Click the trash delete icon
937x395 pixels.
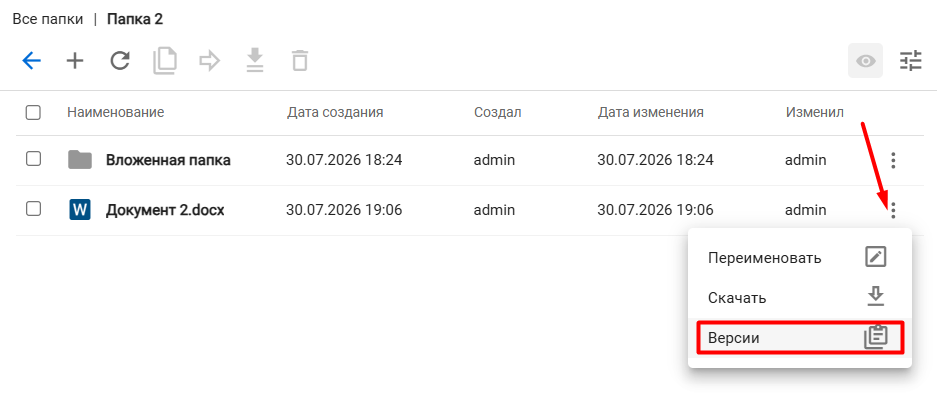[300, 61]
